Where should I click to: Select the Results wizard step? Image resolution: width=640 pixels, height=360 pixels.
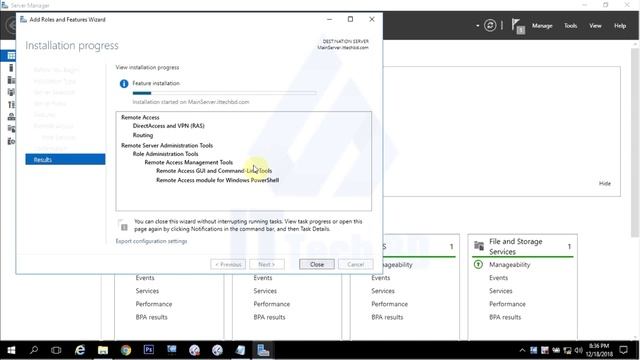(x=65, y=159)
